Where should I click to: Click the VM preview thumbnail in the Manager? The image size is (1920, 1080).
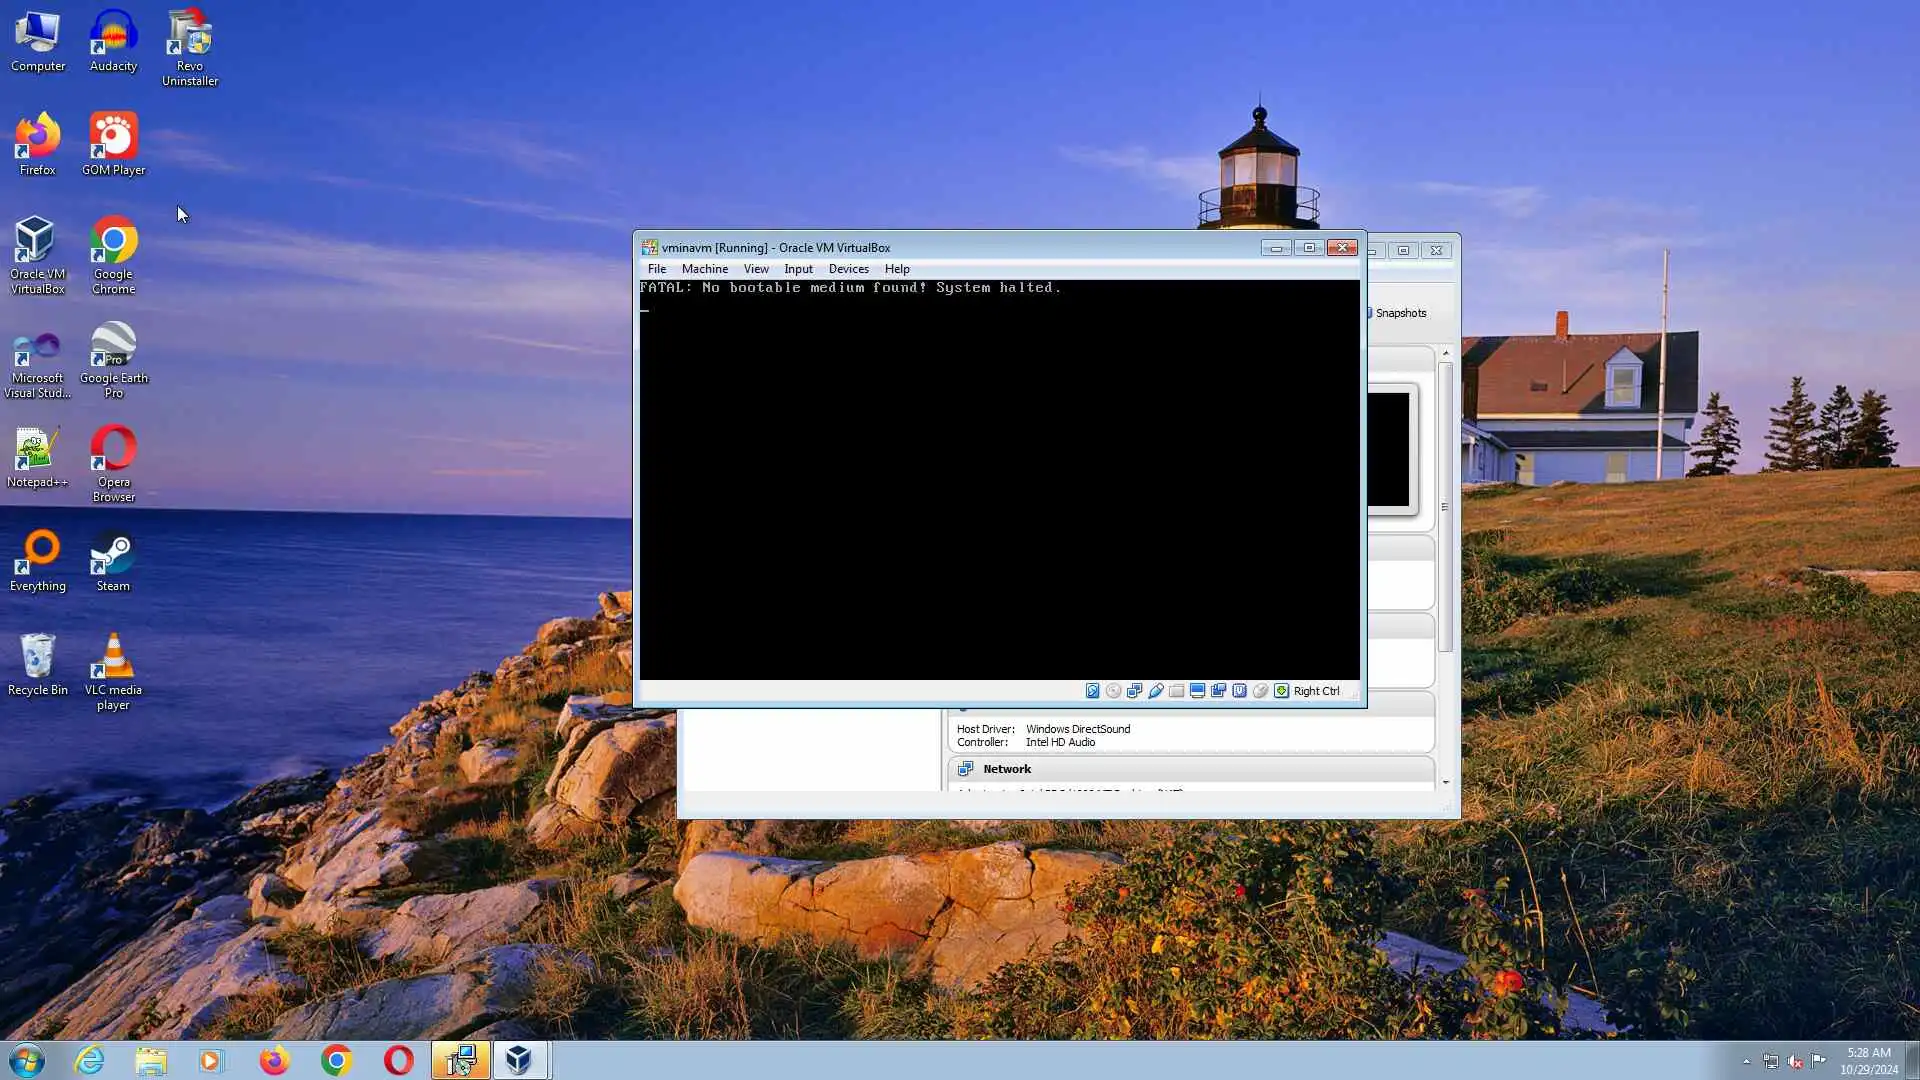point(1390,450)
